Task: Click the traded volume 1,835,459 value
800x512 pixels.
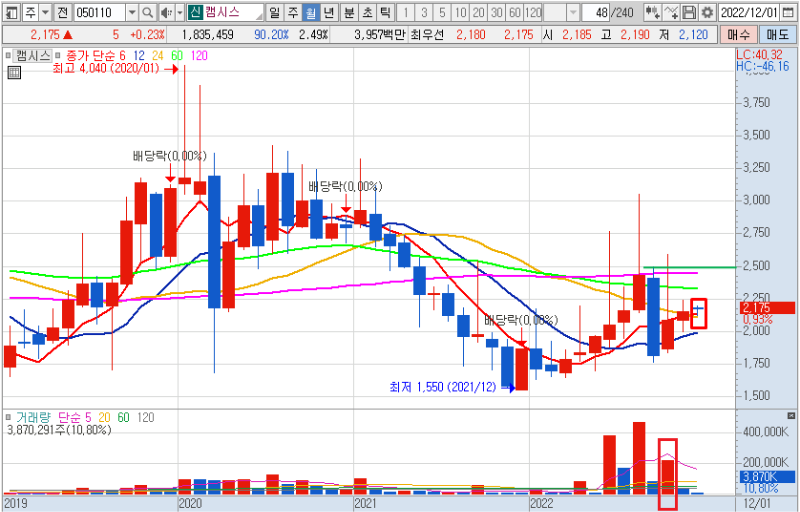Action: click(x=208, y=35)
